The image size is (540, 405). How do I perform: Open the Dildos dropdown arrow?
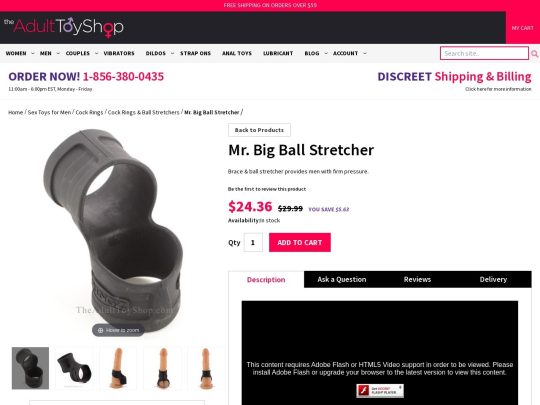click(x=172, y=53)
